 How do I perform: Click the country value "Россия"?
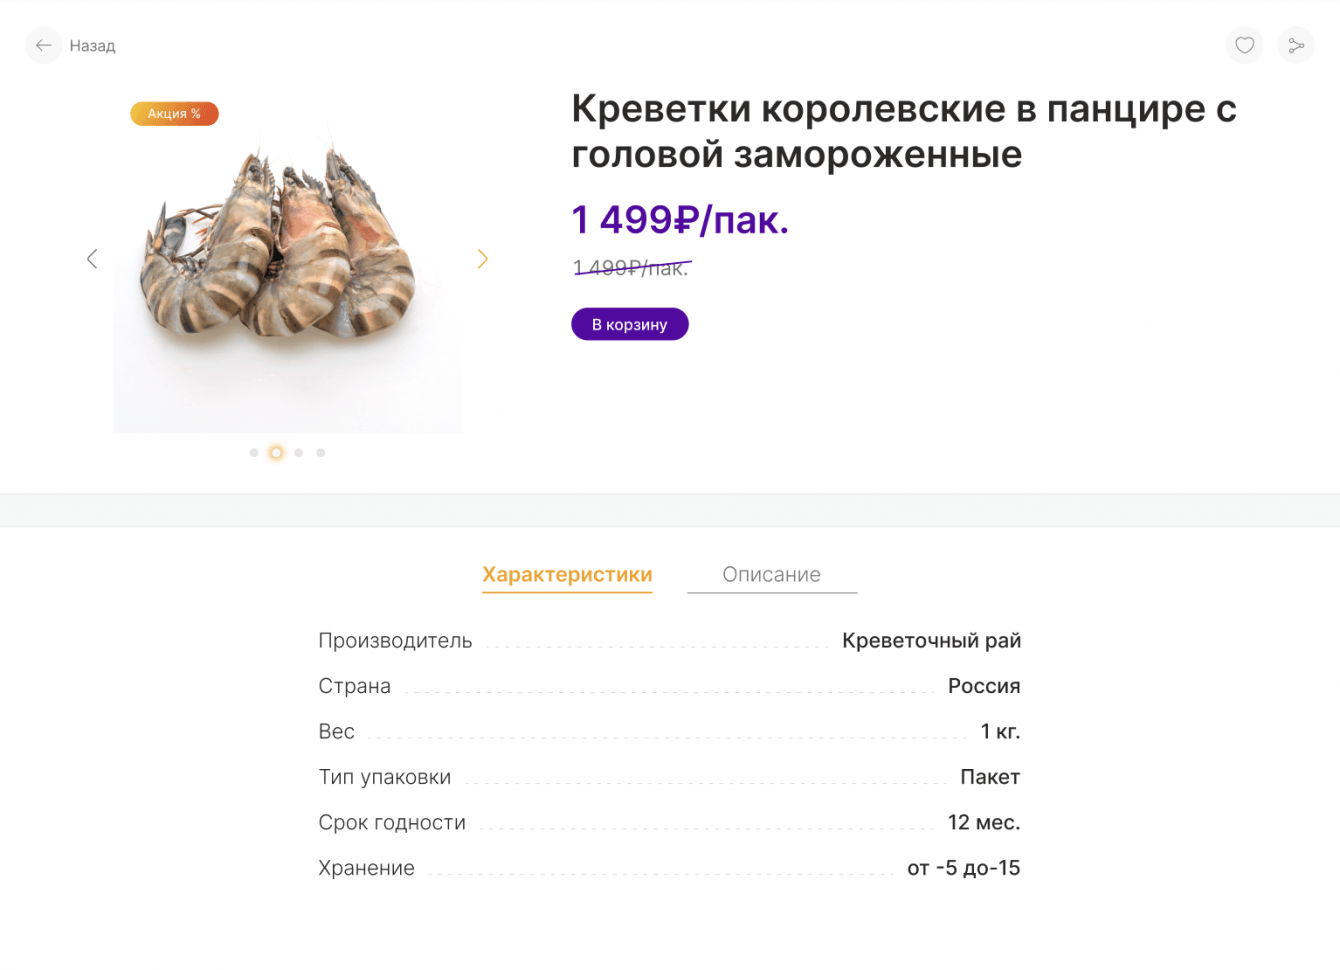coord(984,686)
